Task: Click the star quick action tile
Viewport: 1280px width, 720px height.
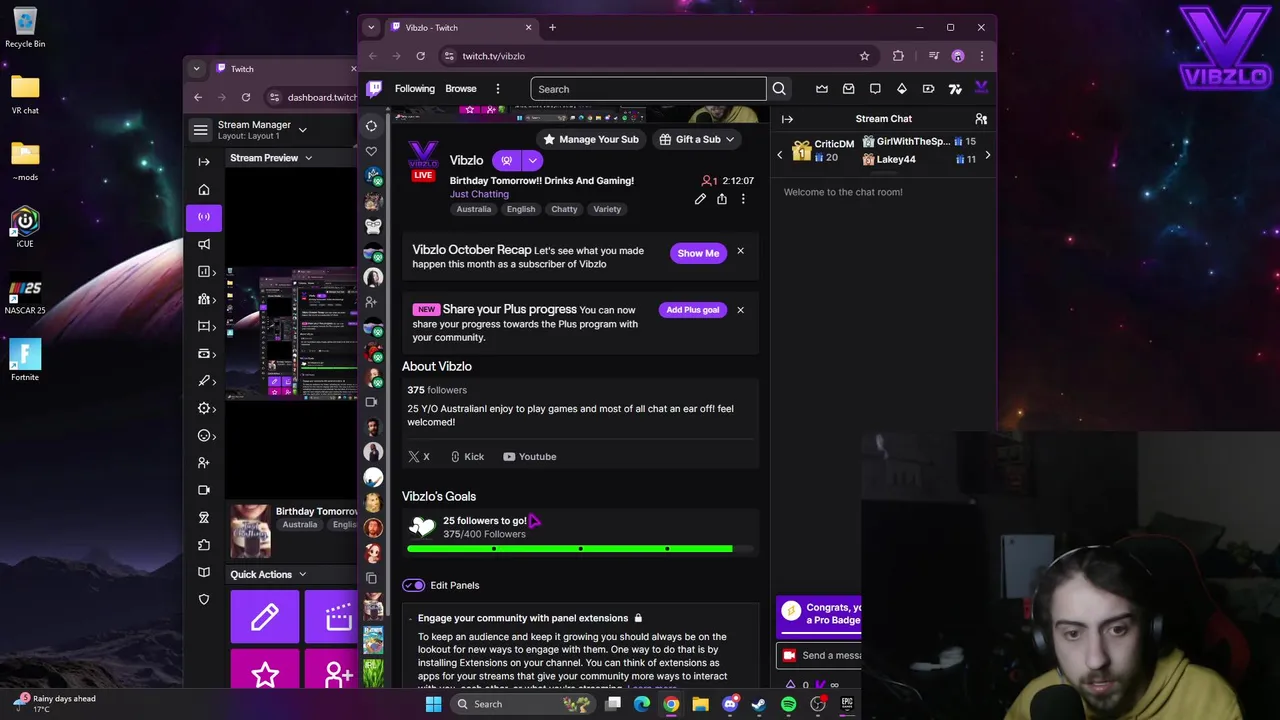Action: 265,669
